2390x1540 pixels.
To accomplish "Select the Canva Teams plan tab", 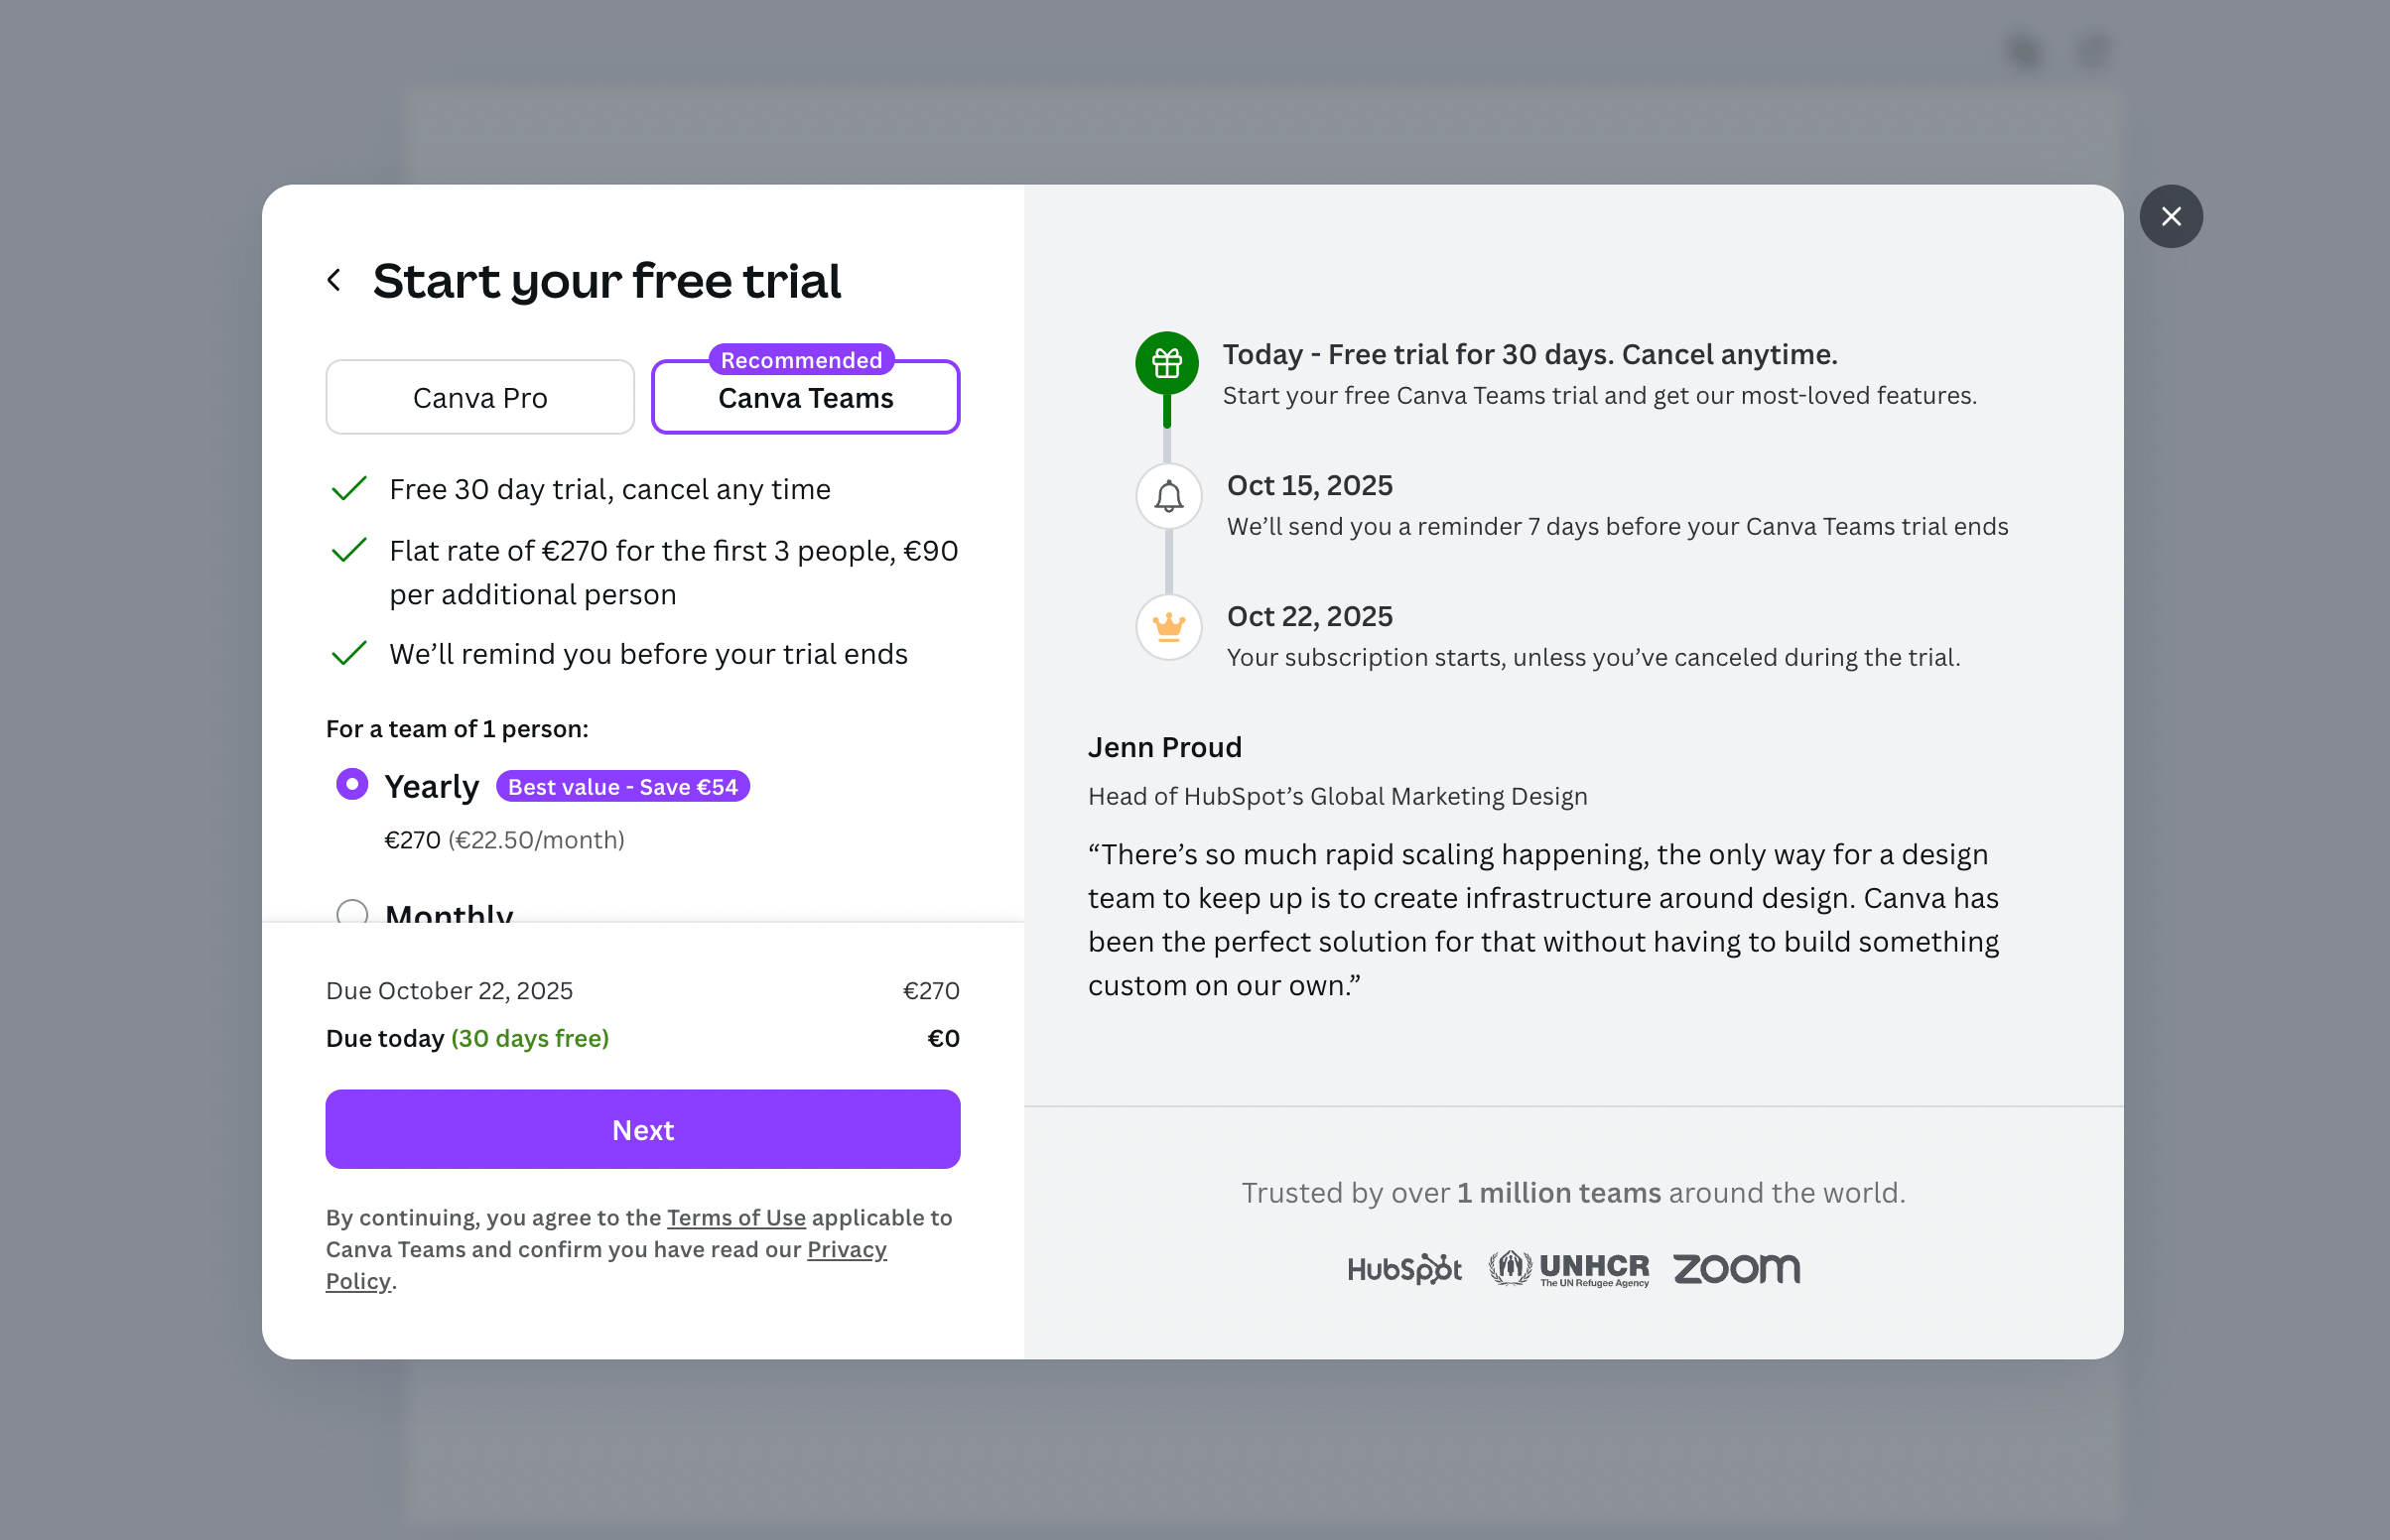I will click(x=805, y=400).
